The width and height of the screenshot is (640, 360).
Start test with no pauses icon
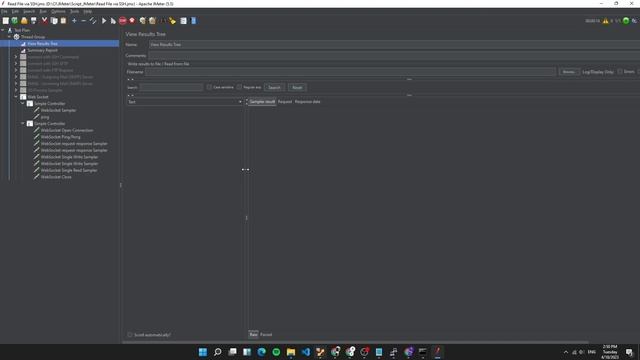pos(113,21)
